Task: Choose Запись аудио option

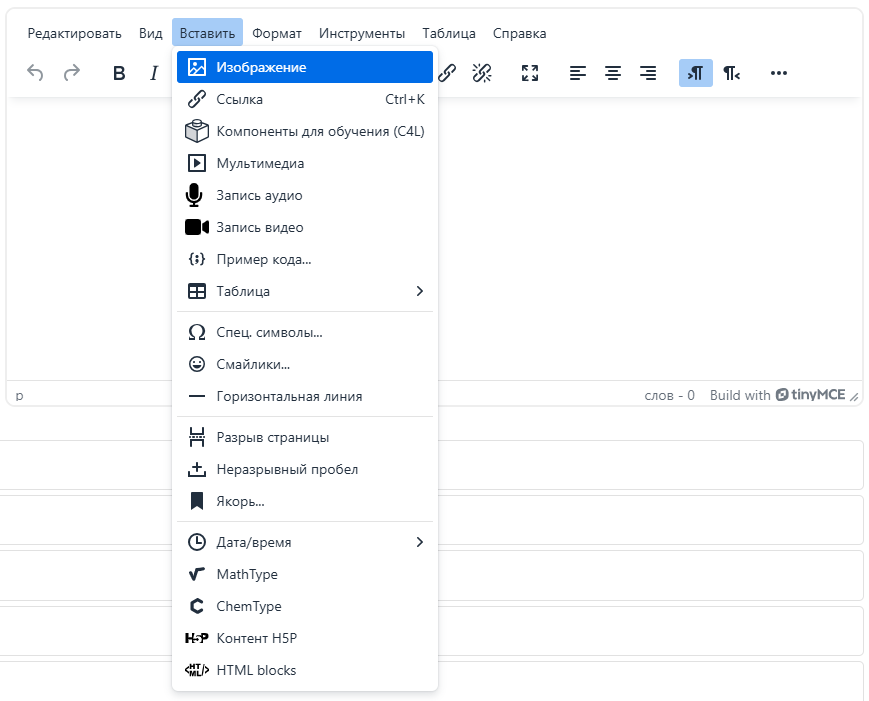Action: (305, 195)
